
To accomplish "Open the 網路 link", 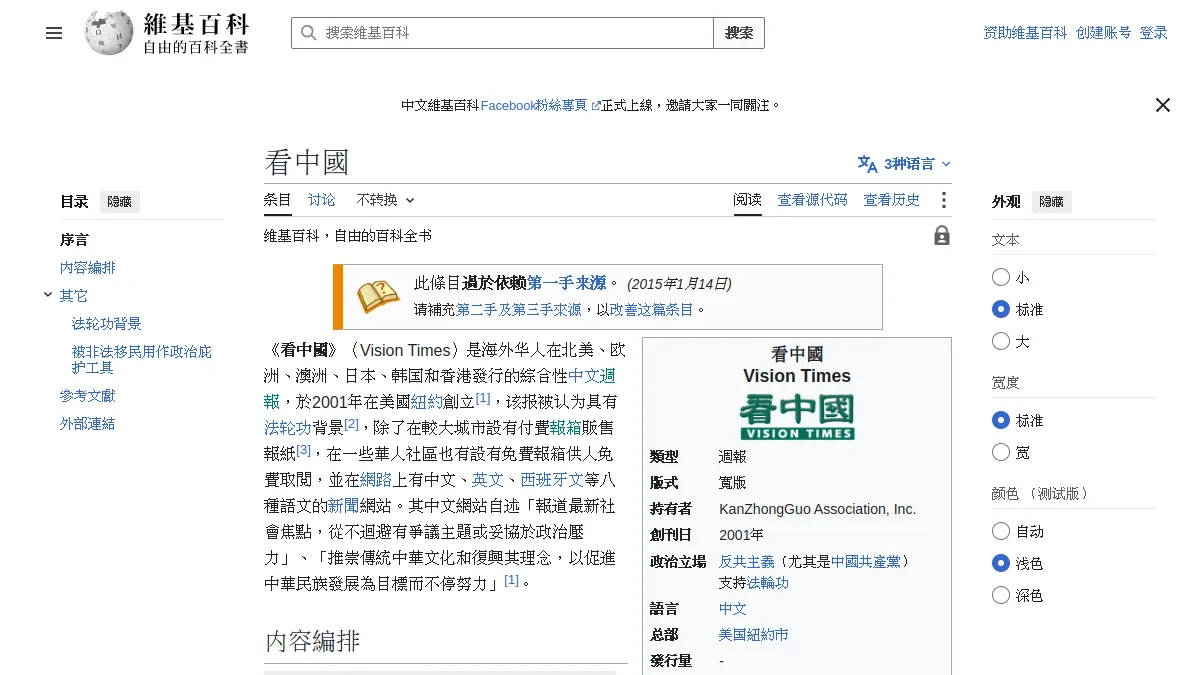I will click(376, 480).
